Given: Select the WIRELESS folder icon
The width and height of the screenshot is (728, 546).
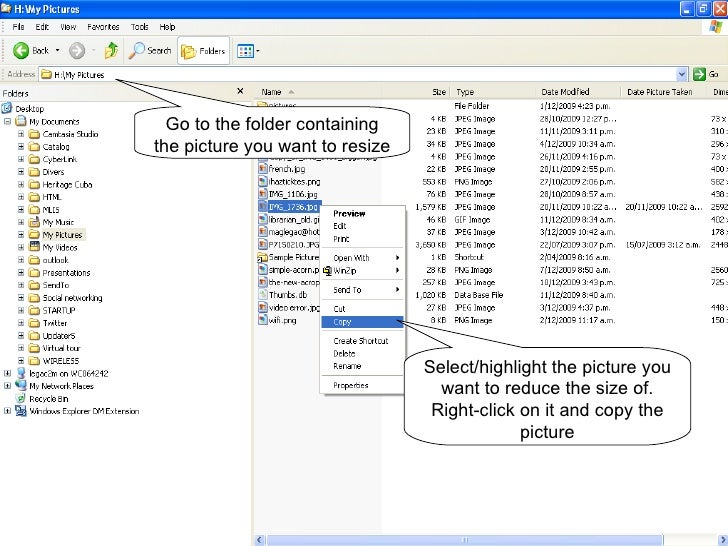Looking at the screenshot, I should [x=34, y=361].
